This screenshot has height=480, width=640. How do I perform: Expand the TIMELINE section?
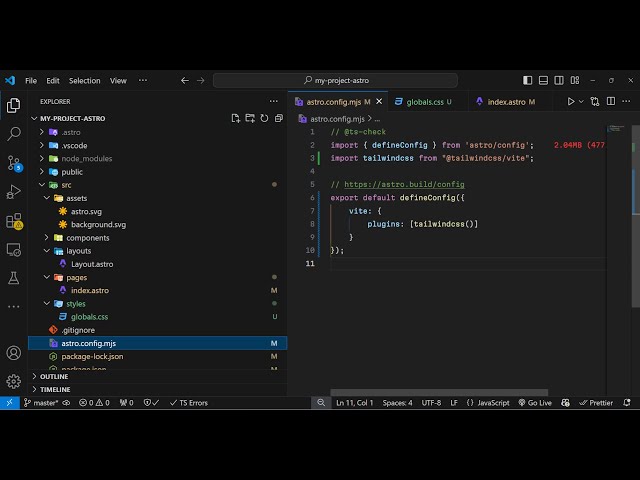tap(158, 389)
